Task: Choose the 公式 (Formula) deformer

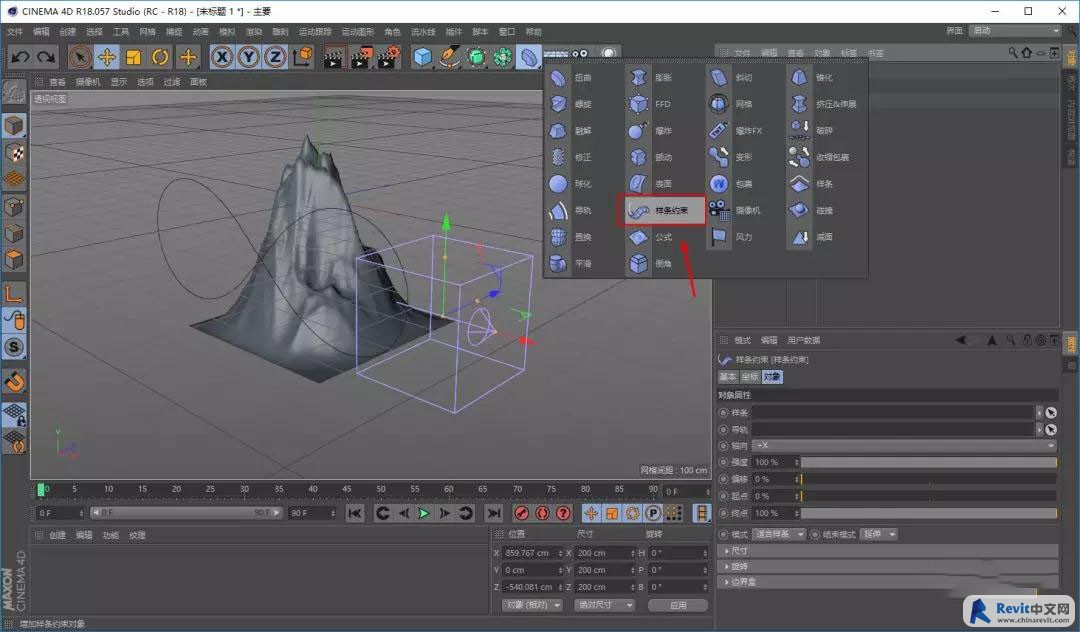Action: click(x=650, y=237)
